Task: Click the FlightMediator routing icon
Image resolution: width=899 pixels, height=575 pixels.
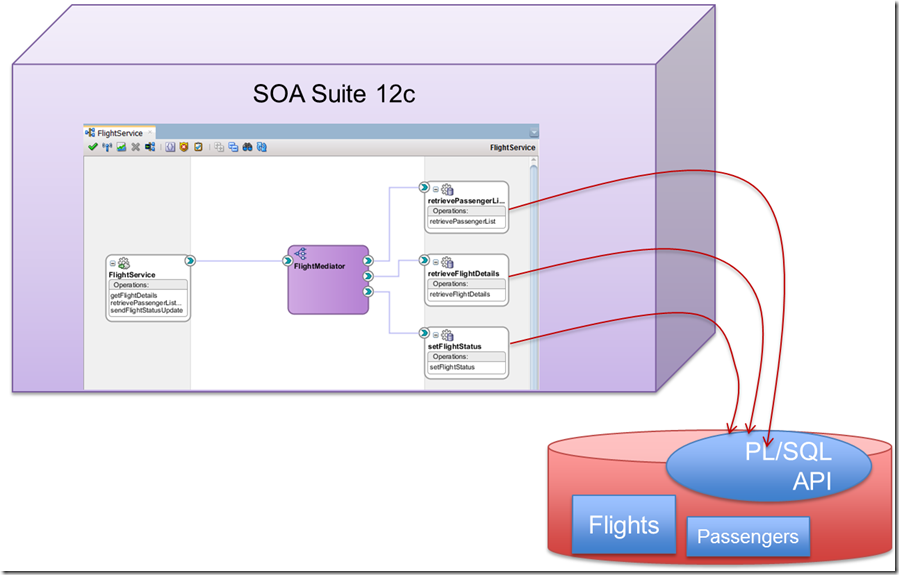Action: 300,254
